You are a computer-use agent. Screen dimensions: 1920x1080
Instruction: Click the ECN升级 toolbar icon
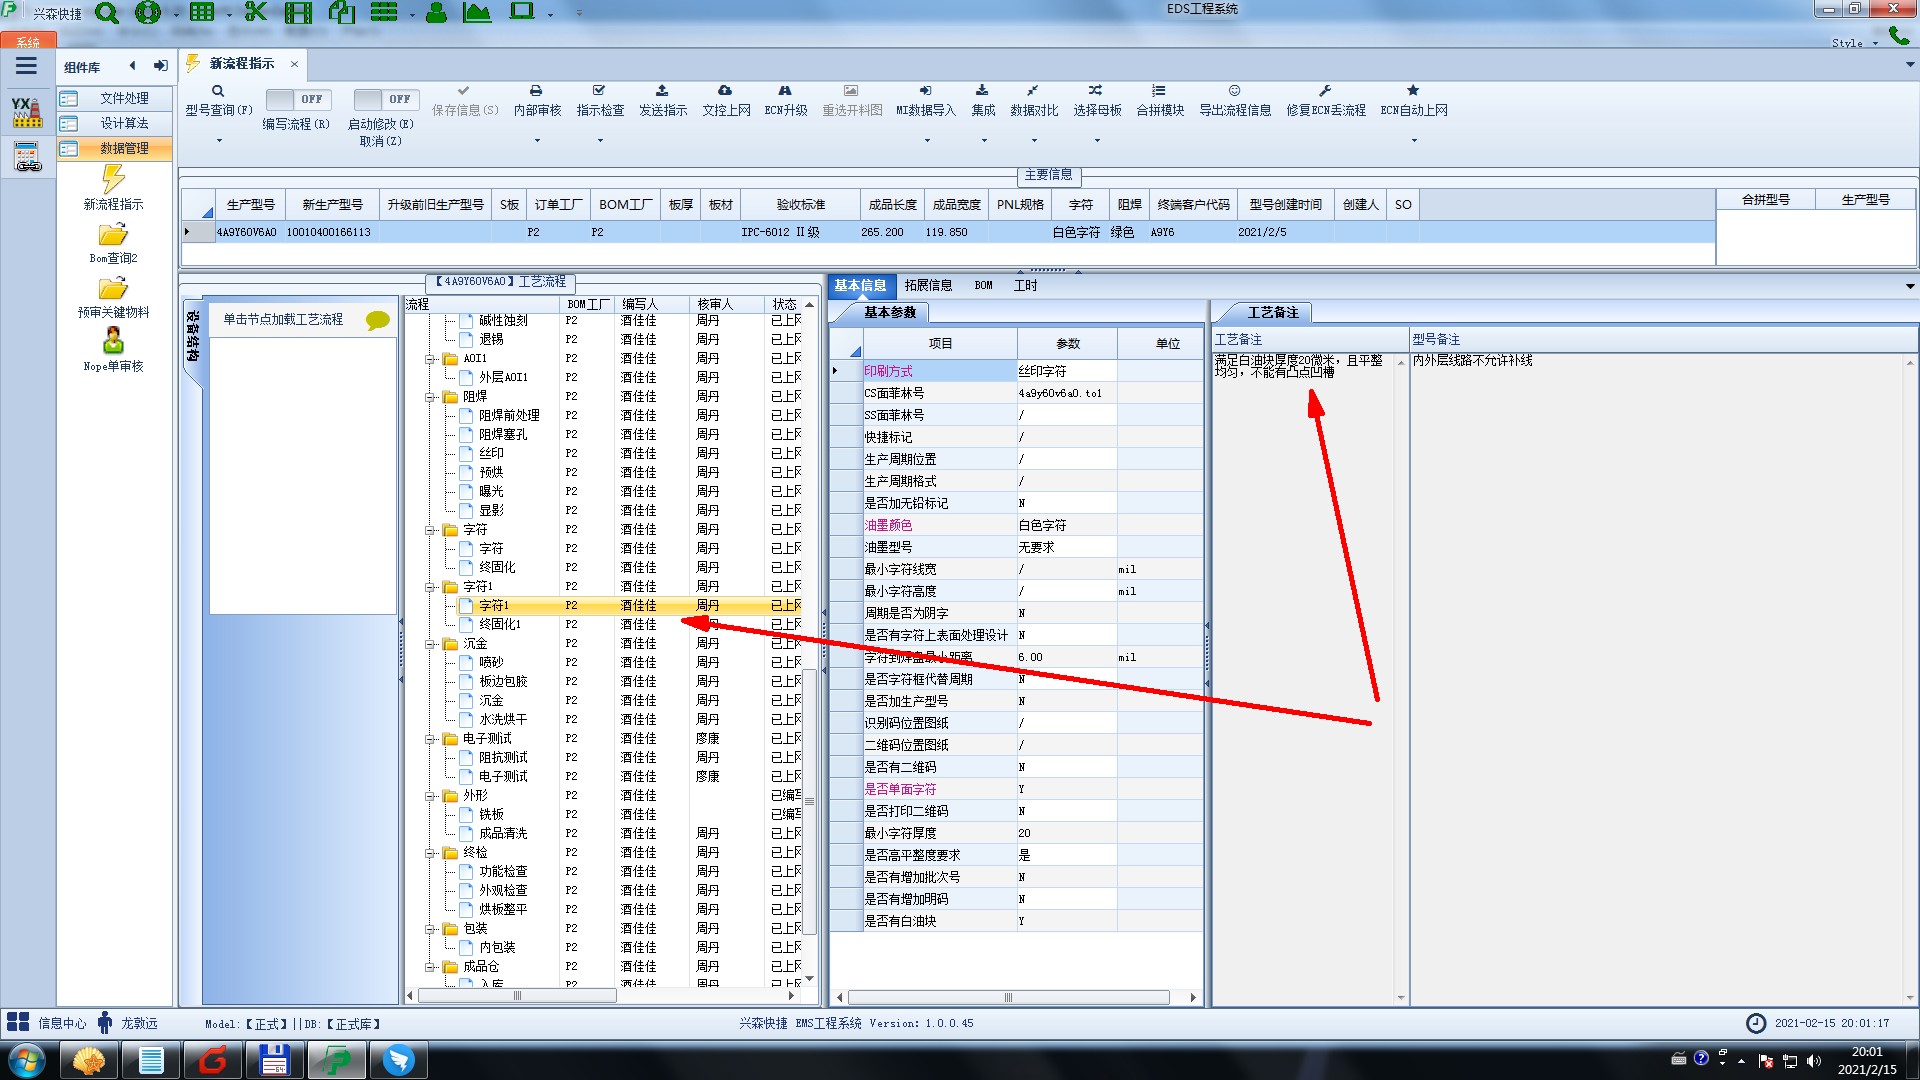785,91
